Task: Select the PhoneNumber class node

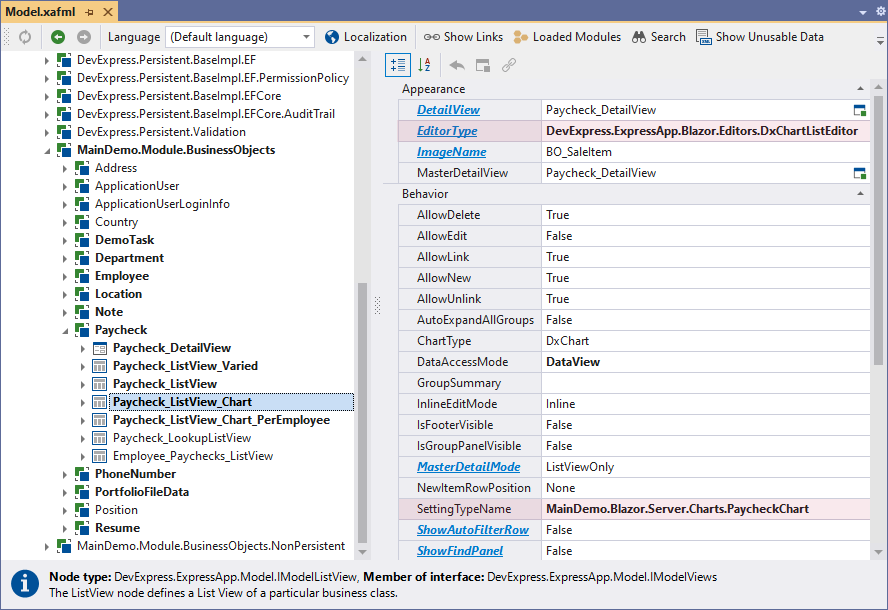Action: tap(135, 474)
